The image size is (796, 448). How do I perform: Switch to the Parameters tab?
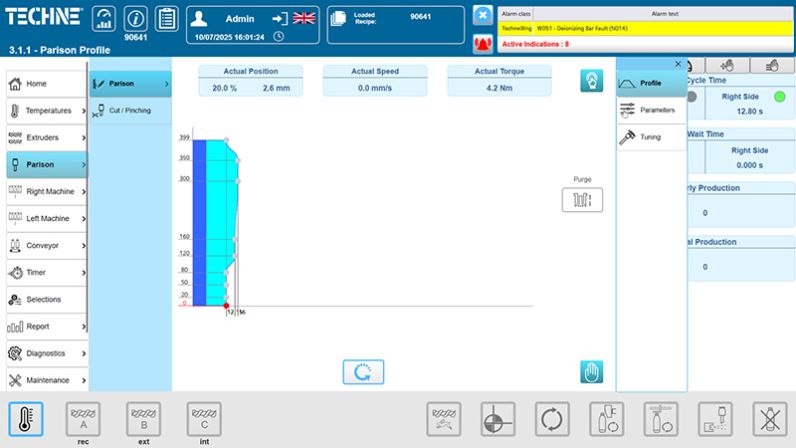(651, 110)
